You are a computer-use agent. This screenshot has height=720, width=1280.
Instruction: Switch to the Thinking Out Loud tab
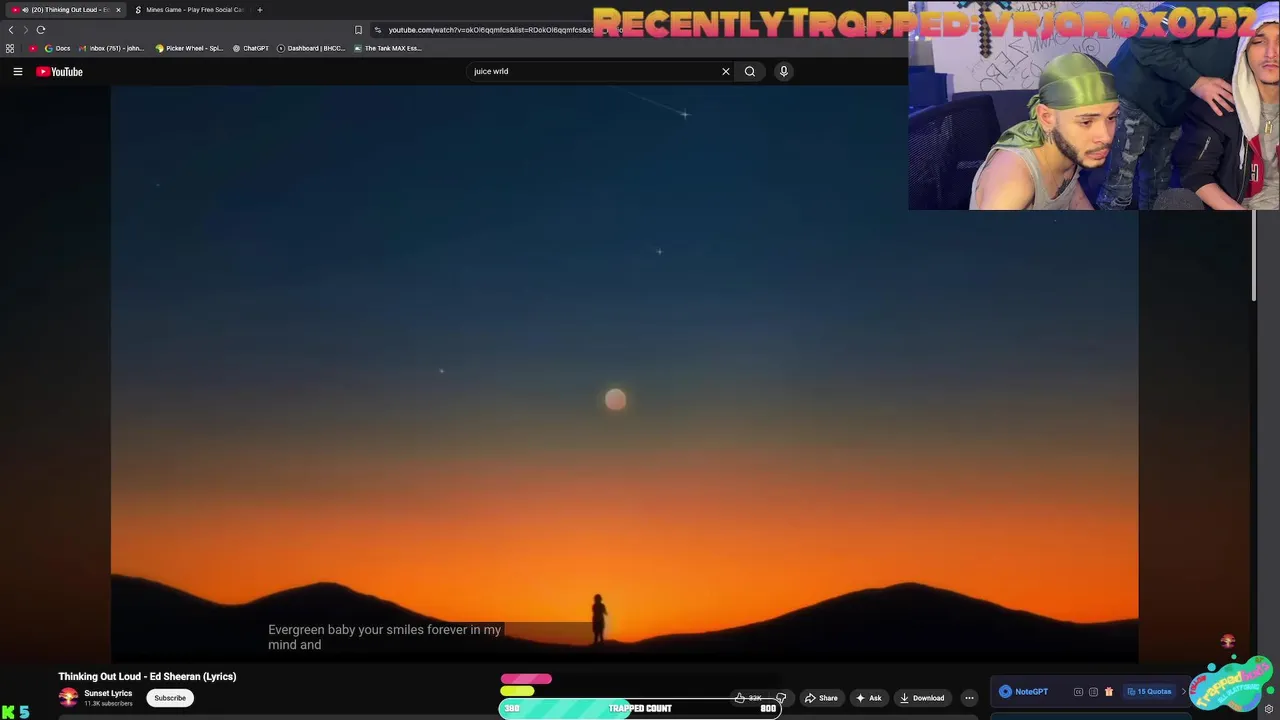66,10
